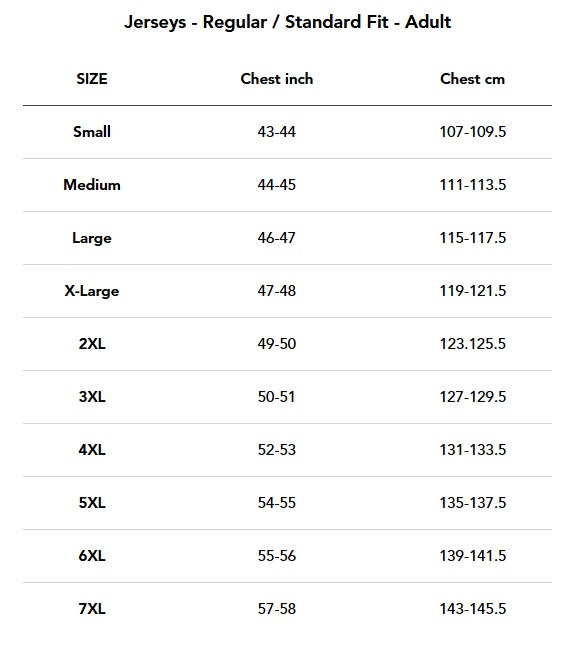Click the Small size row label

pos(91,132)
